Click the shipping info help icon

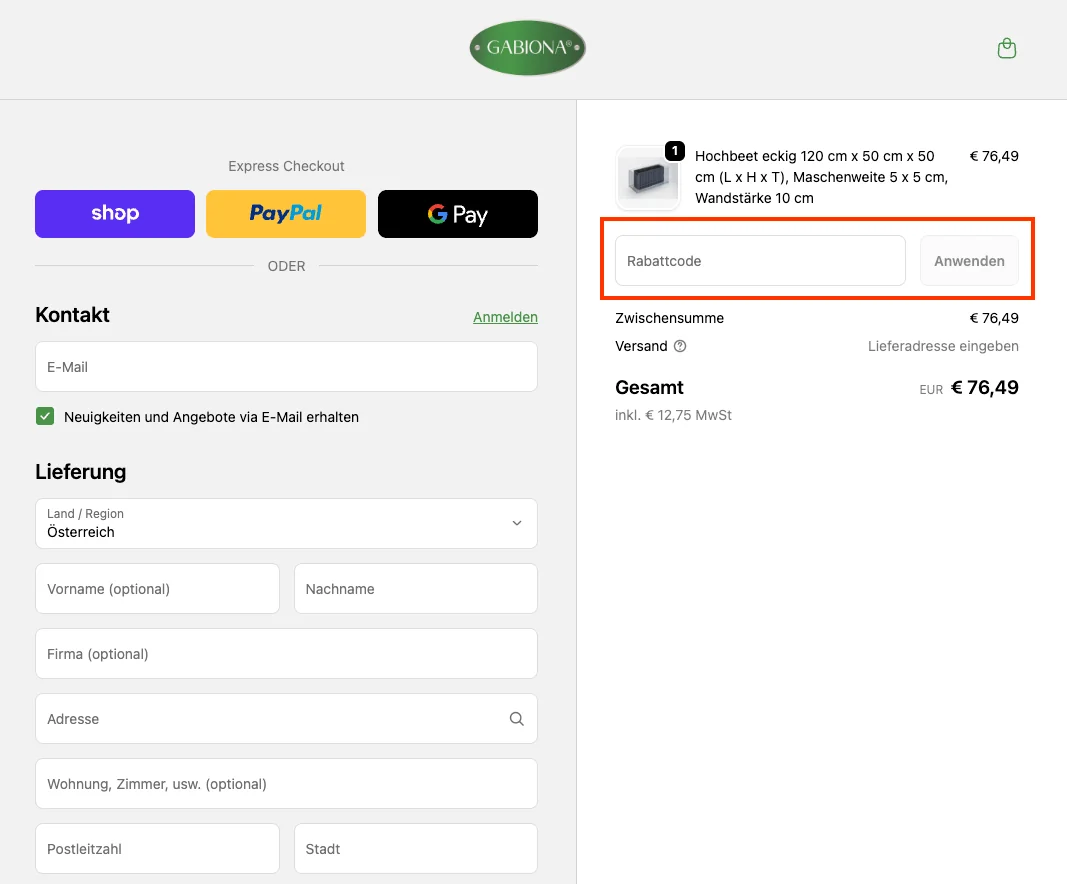tap(680, 346)
